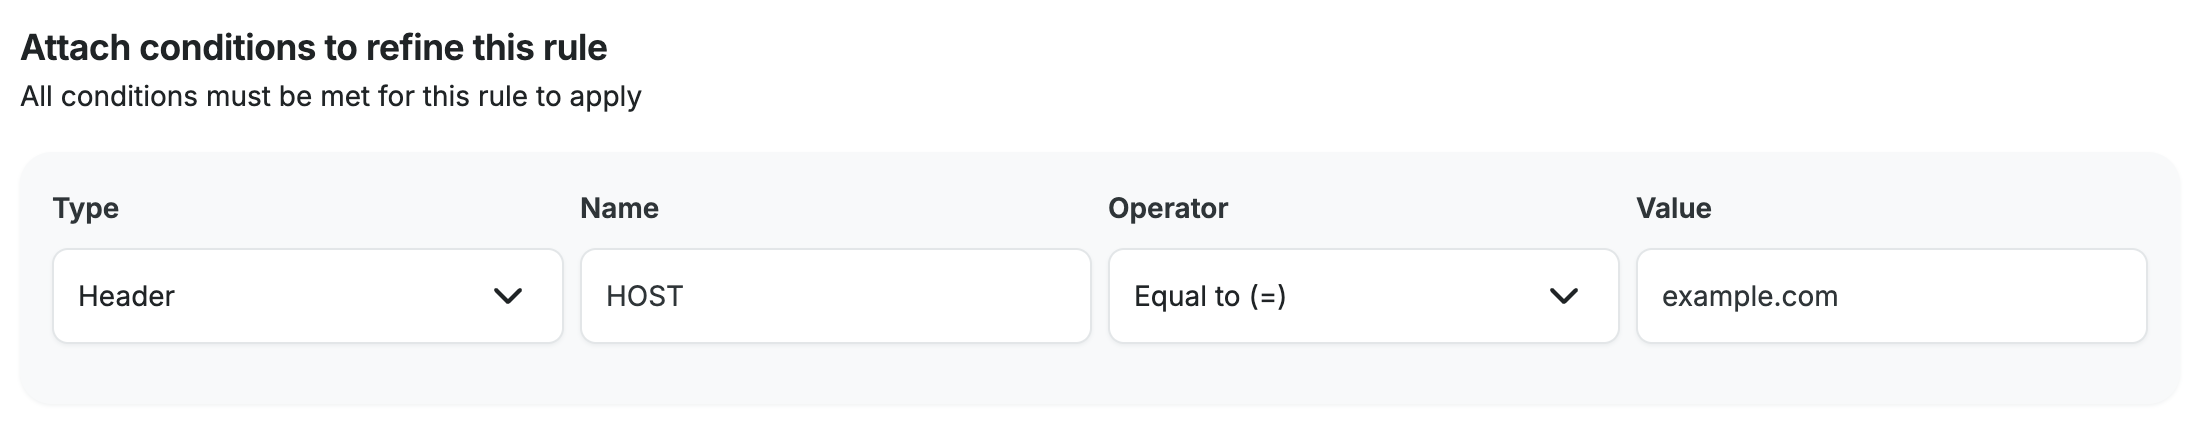Click empty area right of 'HOST' text
Image resolution: width=2202 pixels, height=426 pixels.
tap(900, 296)
